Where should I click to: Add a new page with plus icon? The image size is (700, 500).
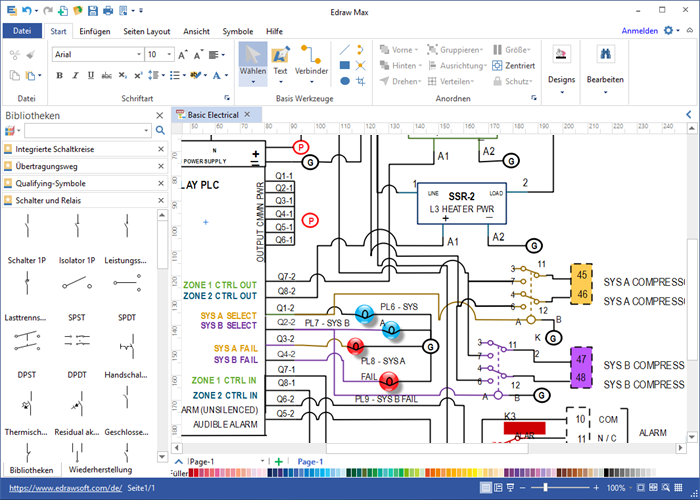click(x=278, y=462)
